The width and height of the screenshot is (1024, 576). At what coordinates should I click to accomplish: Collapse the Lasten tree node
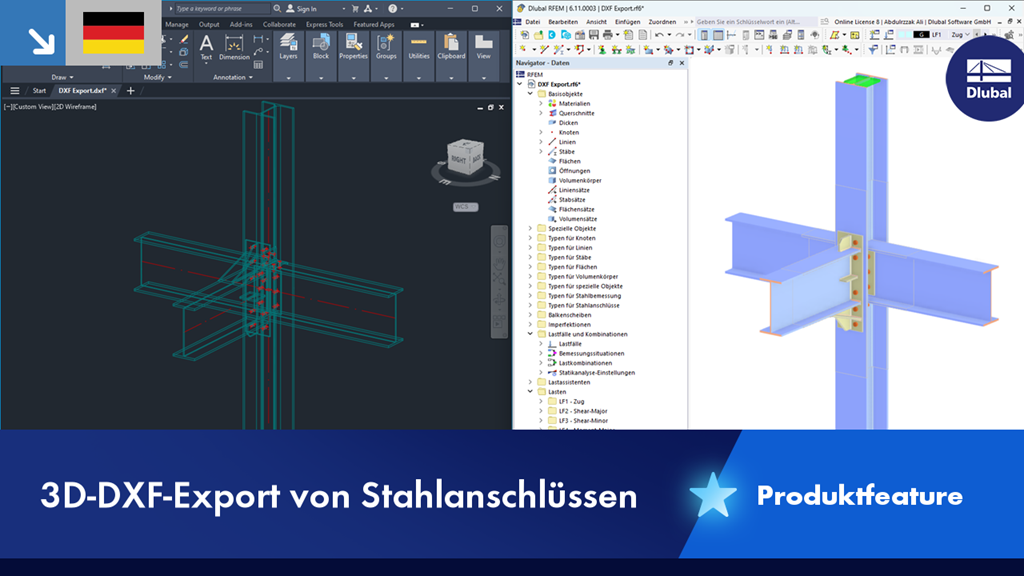click(x=530, y=392)
